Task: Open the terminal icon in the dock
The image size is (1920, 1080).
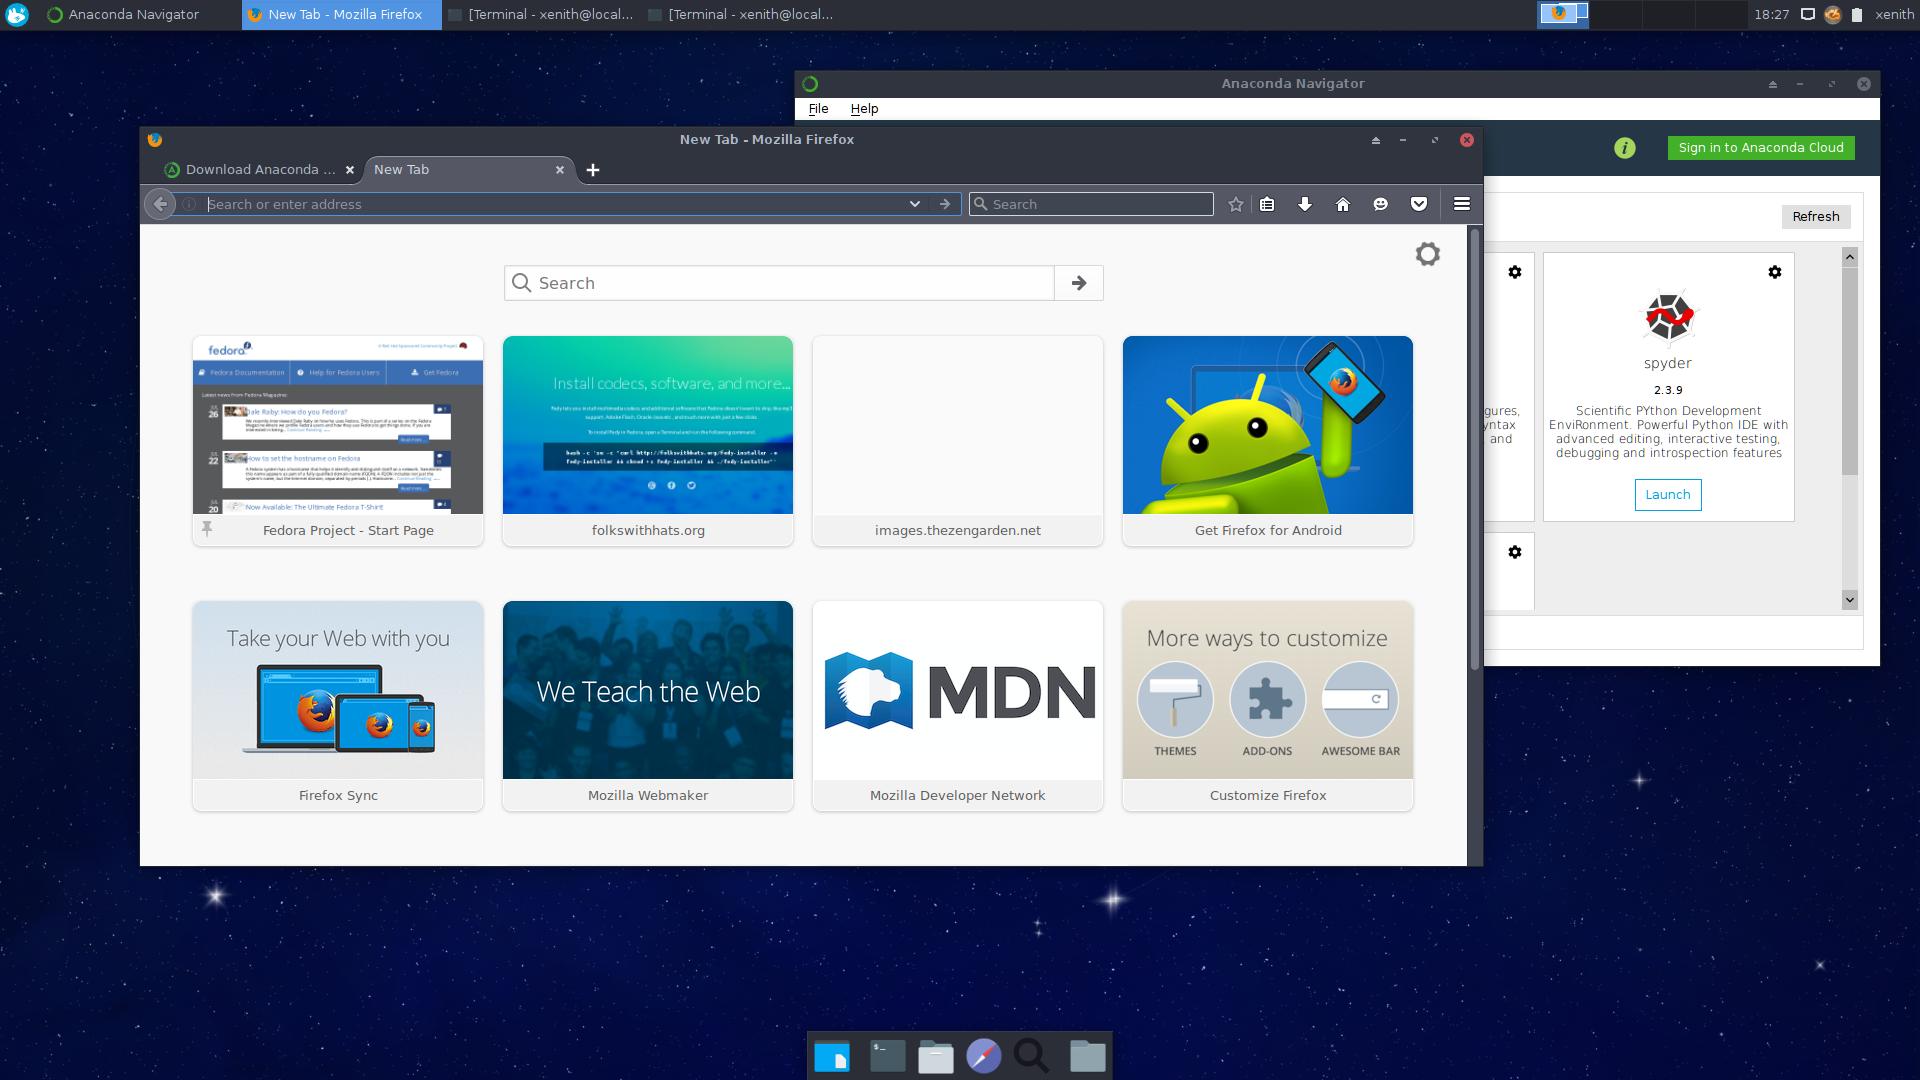Action: (x=887, y=1056)
